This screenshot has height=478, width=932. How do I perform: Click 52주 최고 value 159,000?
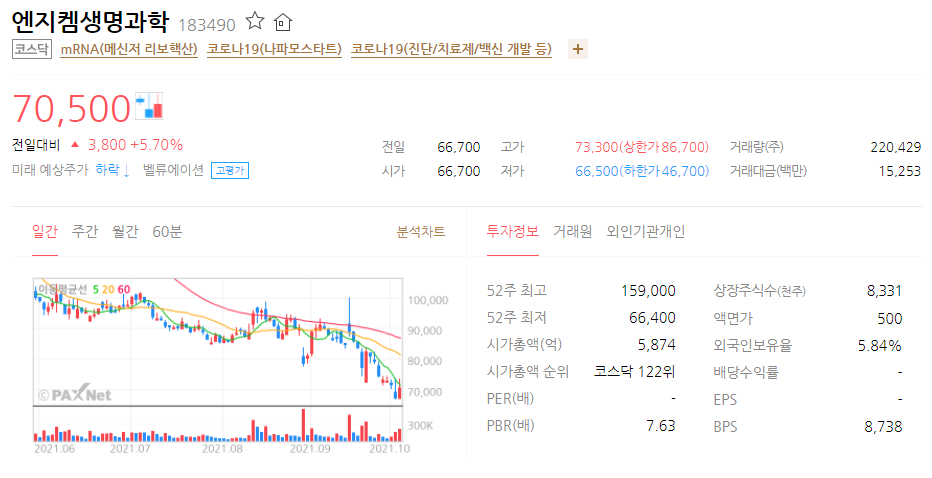coord(648,291)
